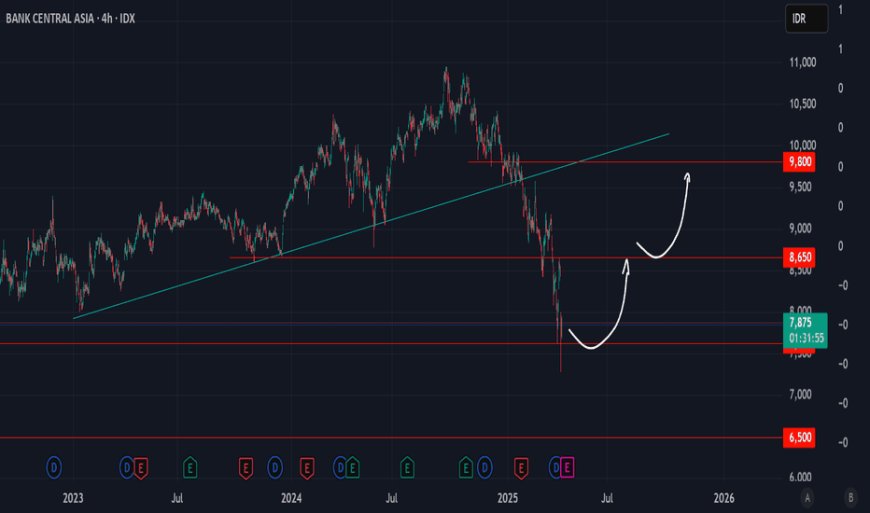Click dividend D marker just left of 2025
This screenshot has width=870, height=513.
pyautogui.click(x=484, y=466)
